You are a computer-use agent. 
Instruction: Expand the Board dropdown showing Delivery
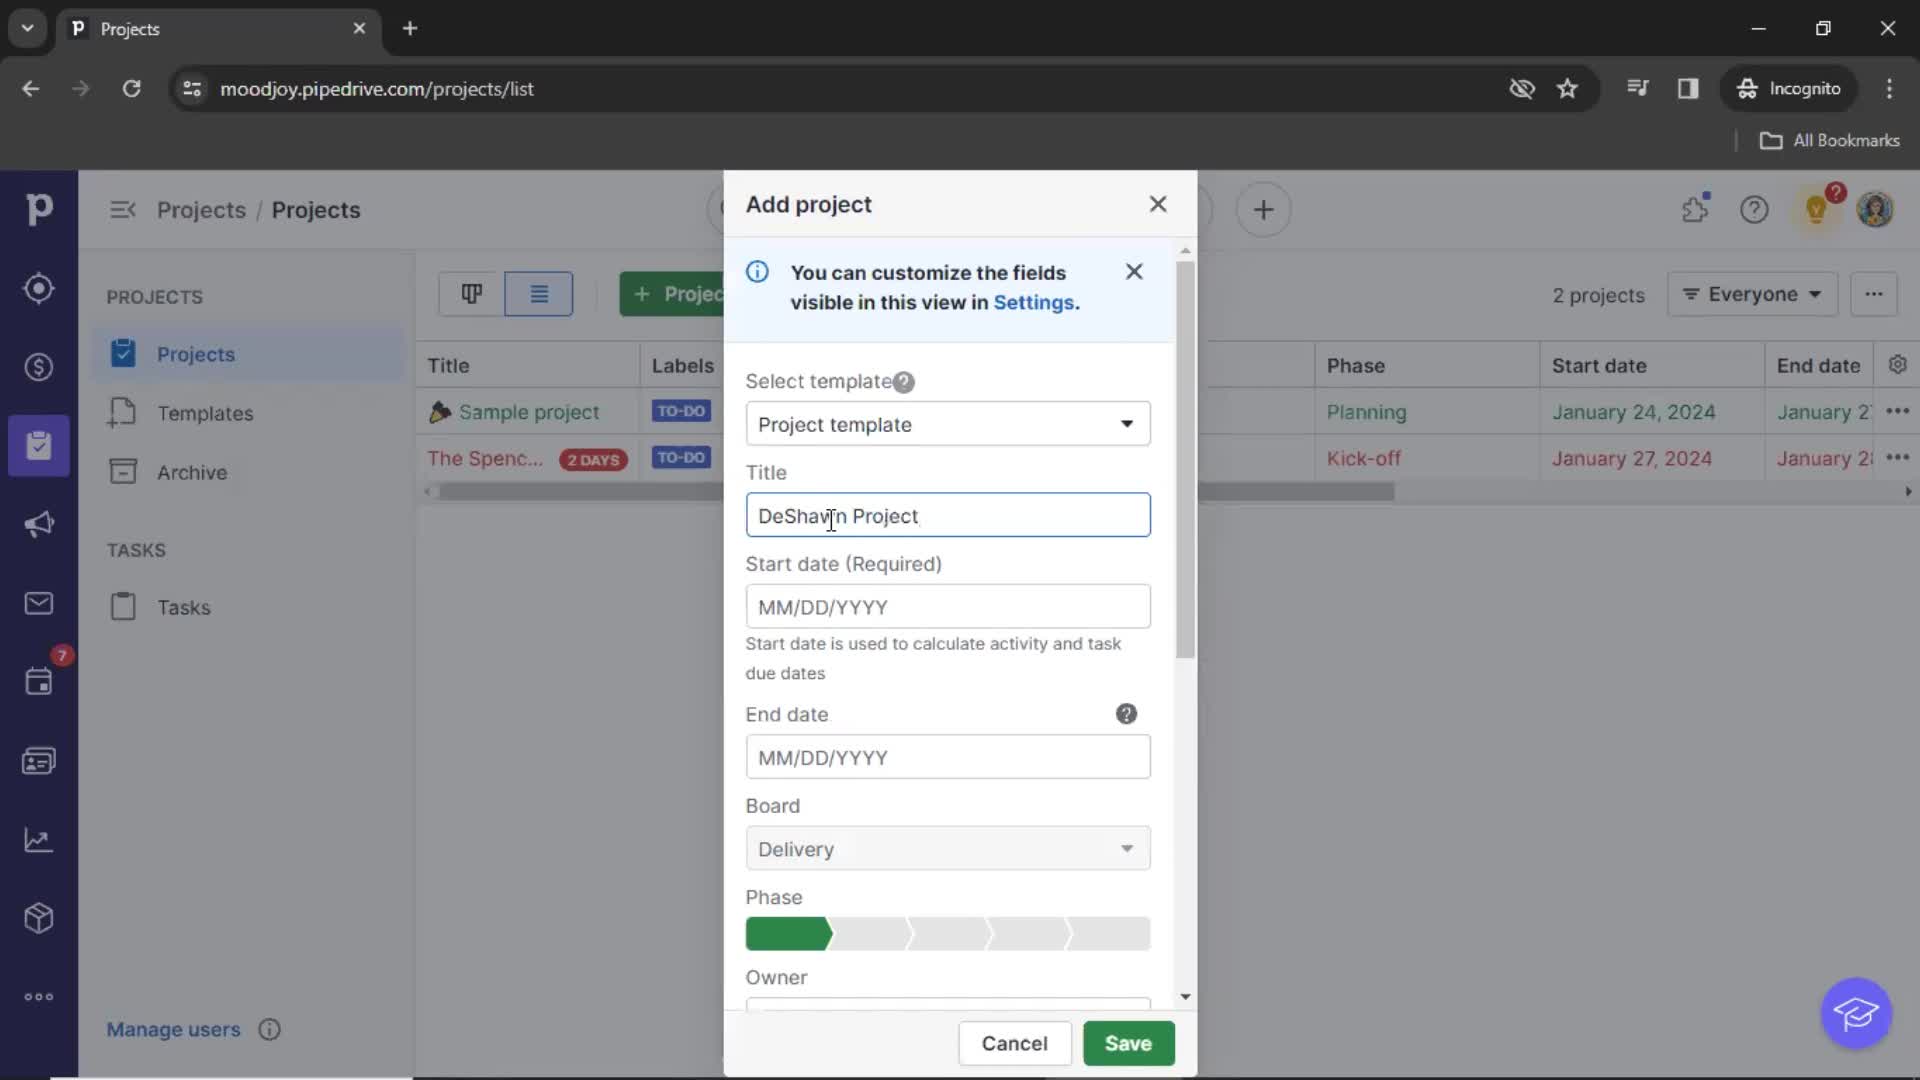coord(947,848)
